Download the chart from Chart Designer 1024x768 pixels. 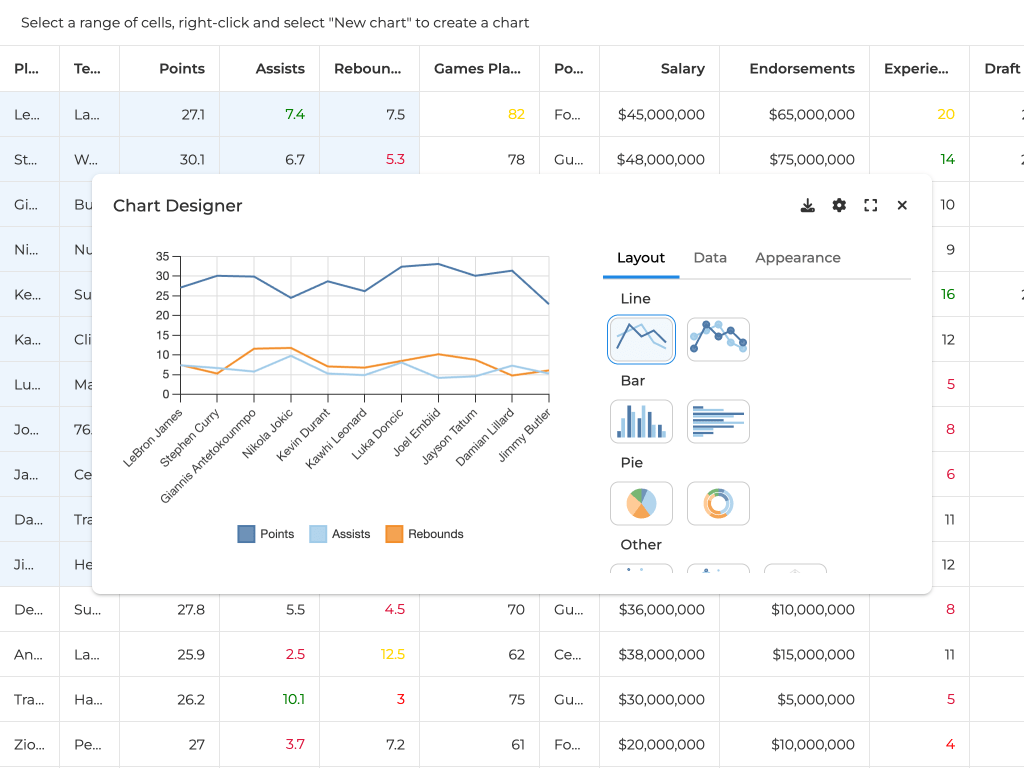coord(808,205)
